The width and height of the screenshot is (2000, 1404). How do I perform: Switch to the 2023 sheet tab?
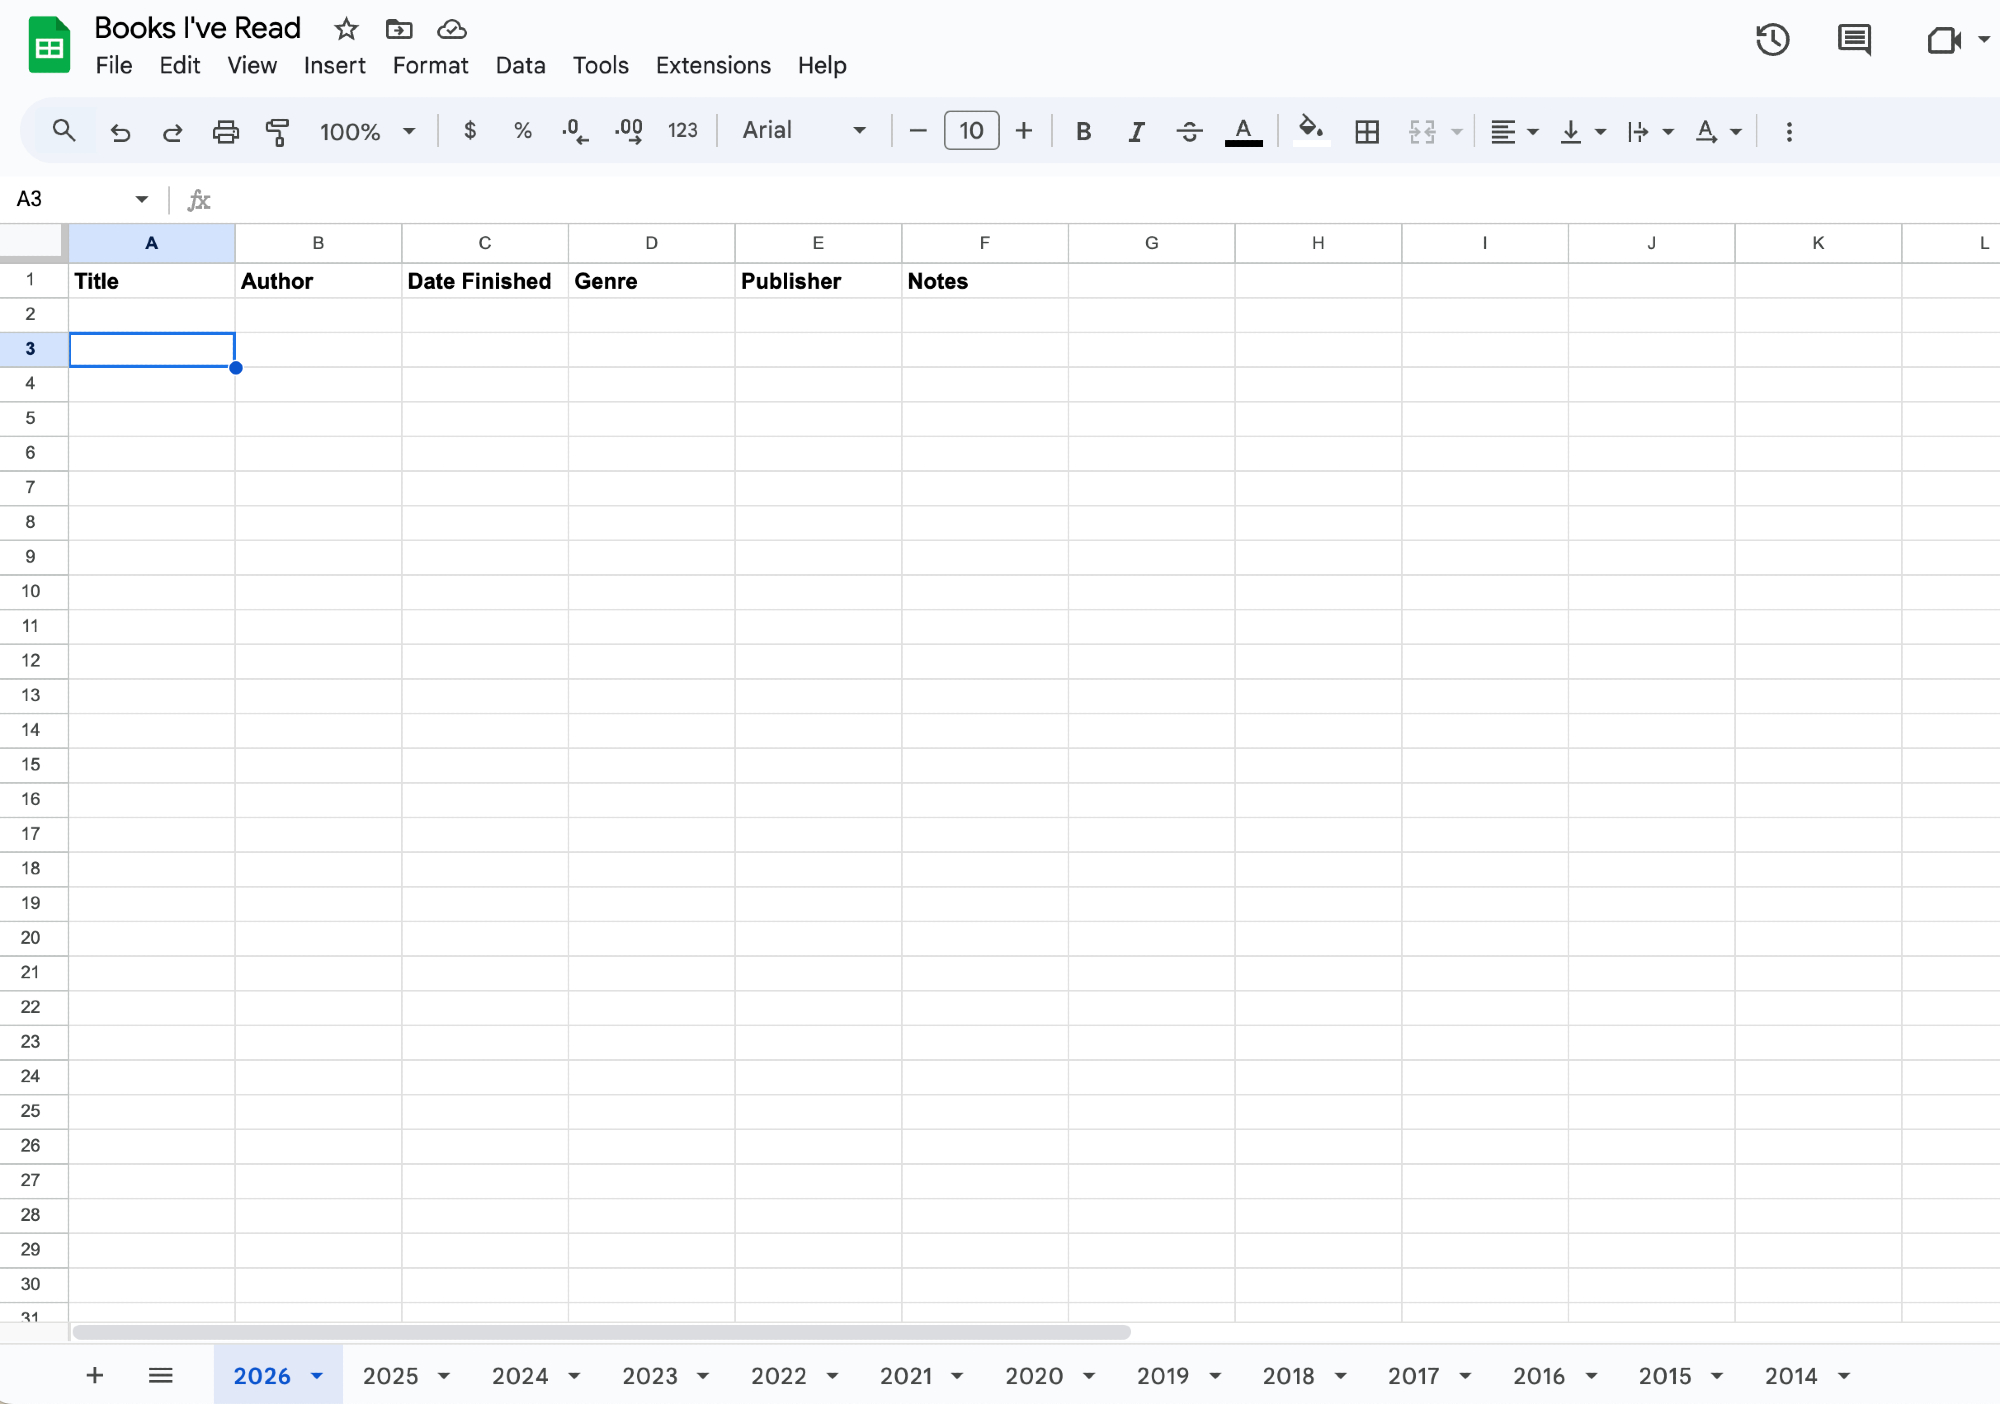(649, 1376)
